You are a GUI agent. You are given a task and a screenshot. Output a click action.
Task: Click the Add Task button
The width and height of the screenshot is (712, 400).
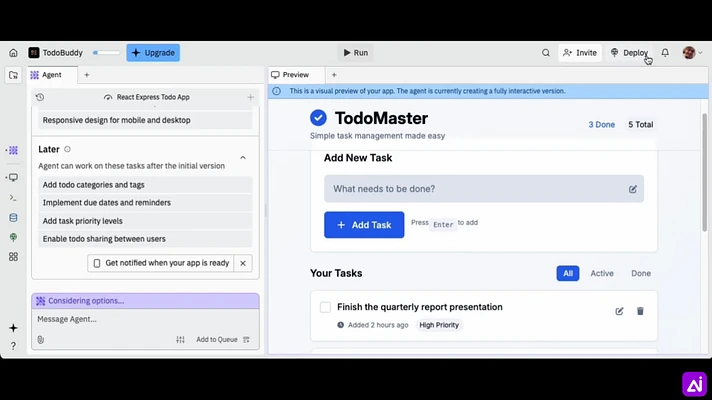tap(364, 225)
